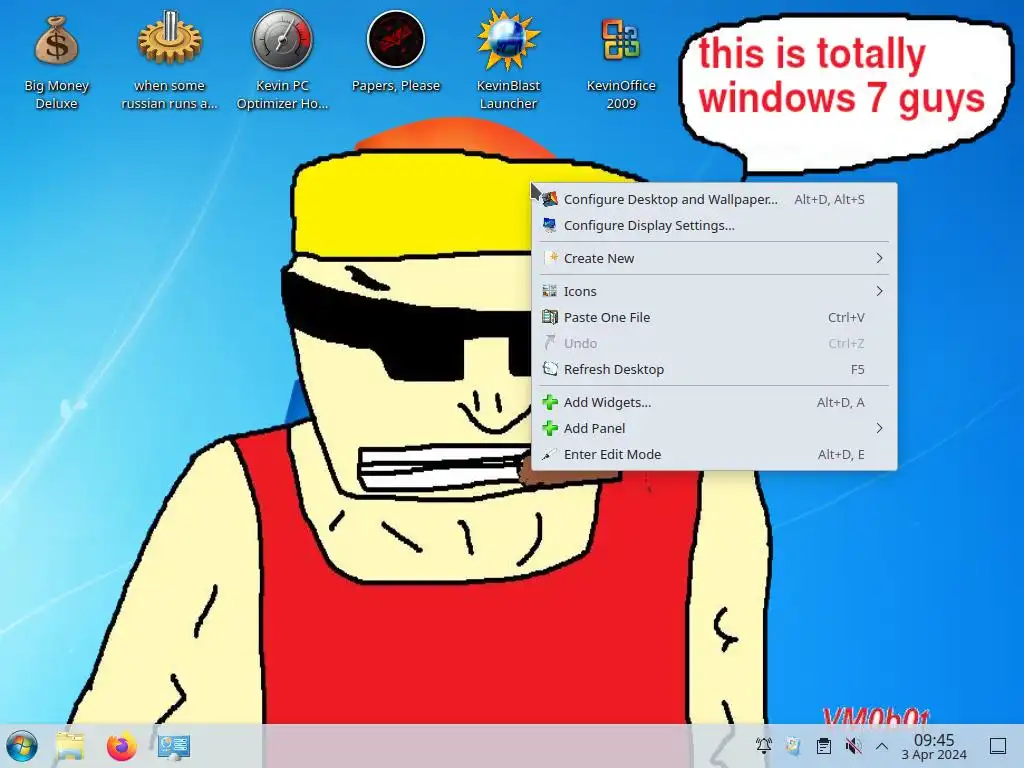Click the paste icon beside Paste One File
Image resolution: width=1024 pixels, height=768 pixels.
[x=550, y=317]
